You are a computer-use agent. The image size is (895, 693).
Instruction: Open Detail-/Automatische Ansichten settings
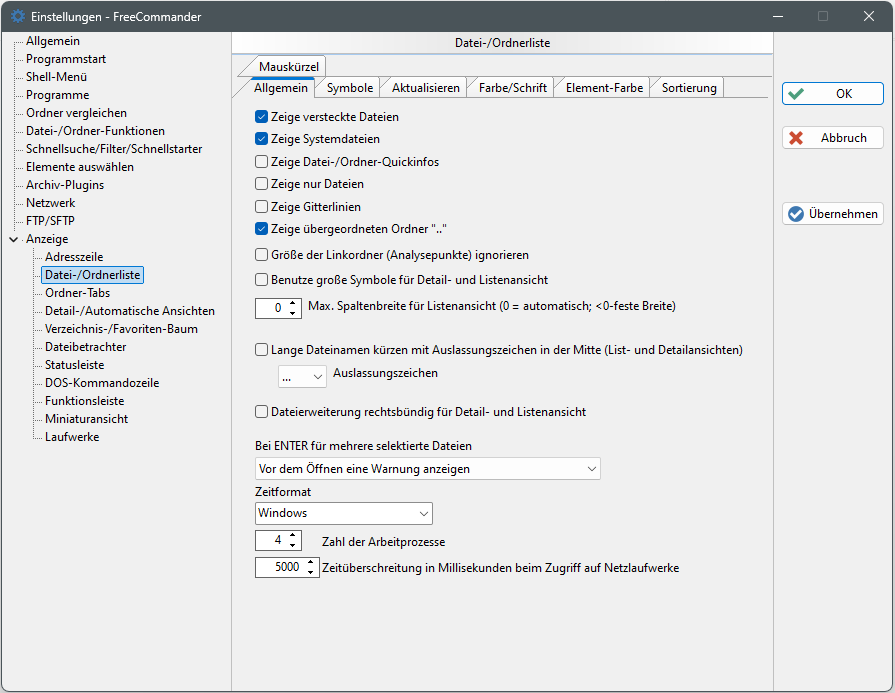coord(130,311)
